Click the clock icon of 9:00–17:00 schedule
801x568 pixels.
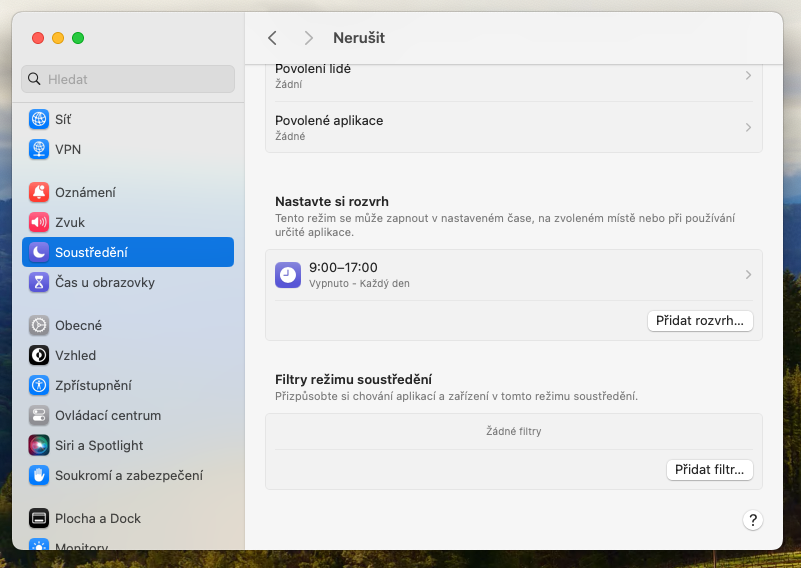288,275
